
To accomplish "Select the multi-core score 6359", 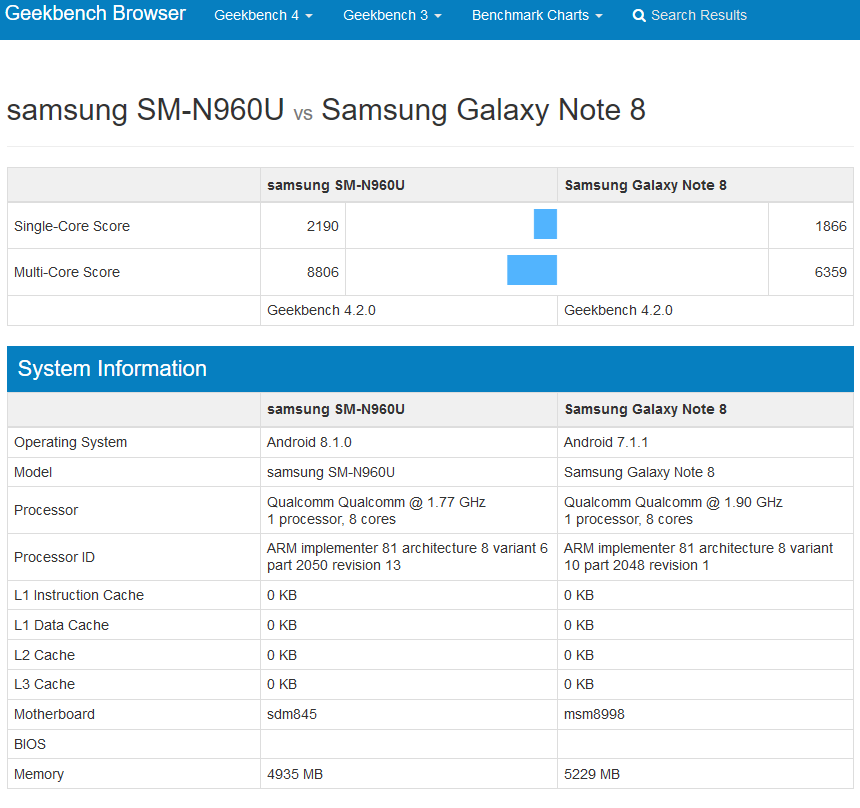I will click(830, 272).
